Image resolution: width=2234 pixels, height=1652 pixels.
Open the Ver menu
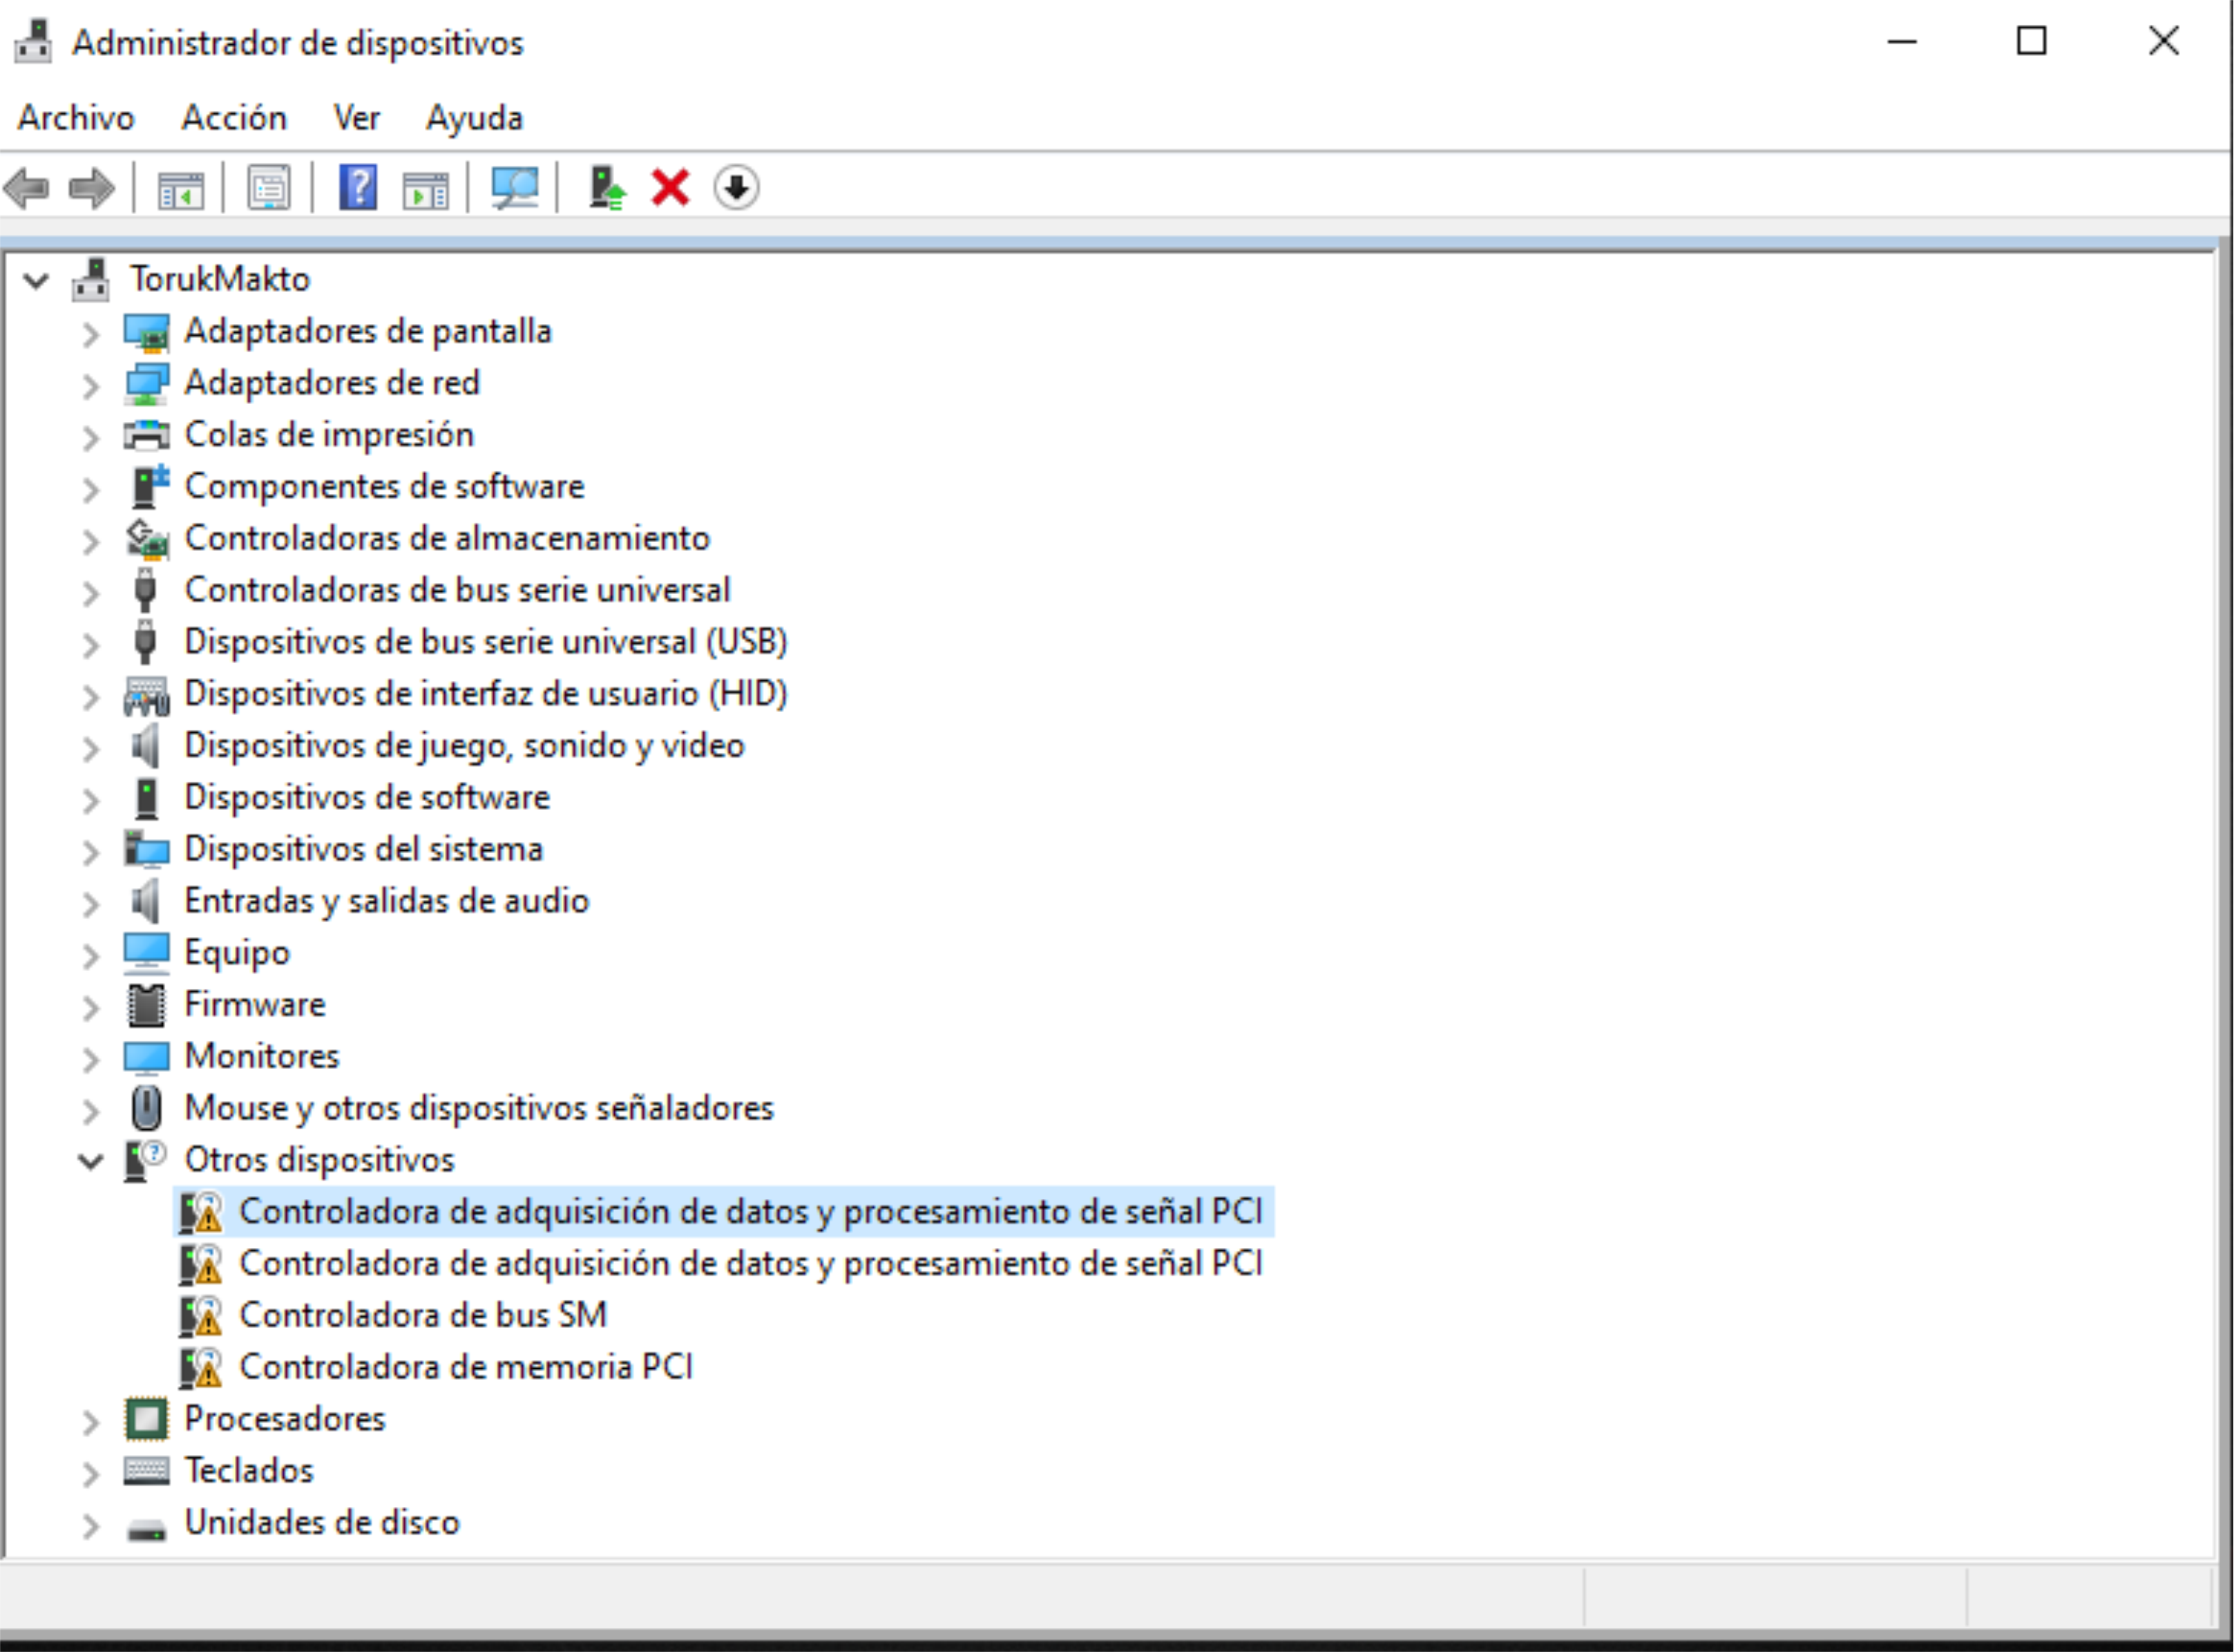point(356,118)
